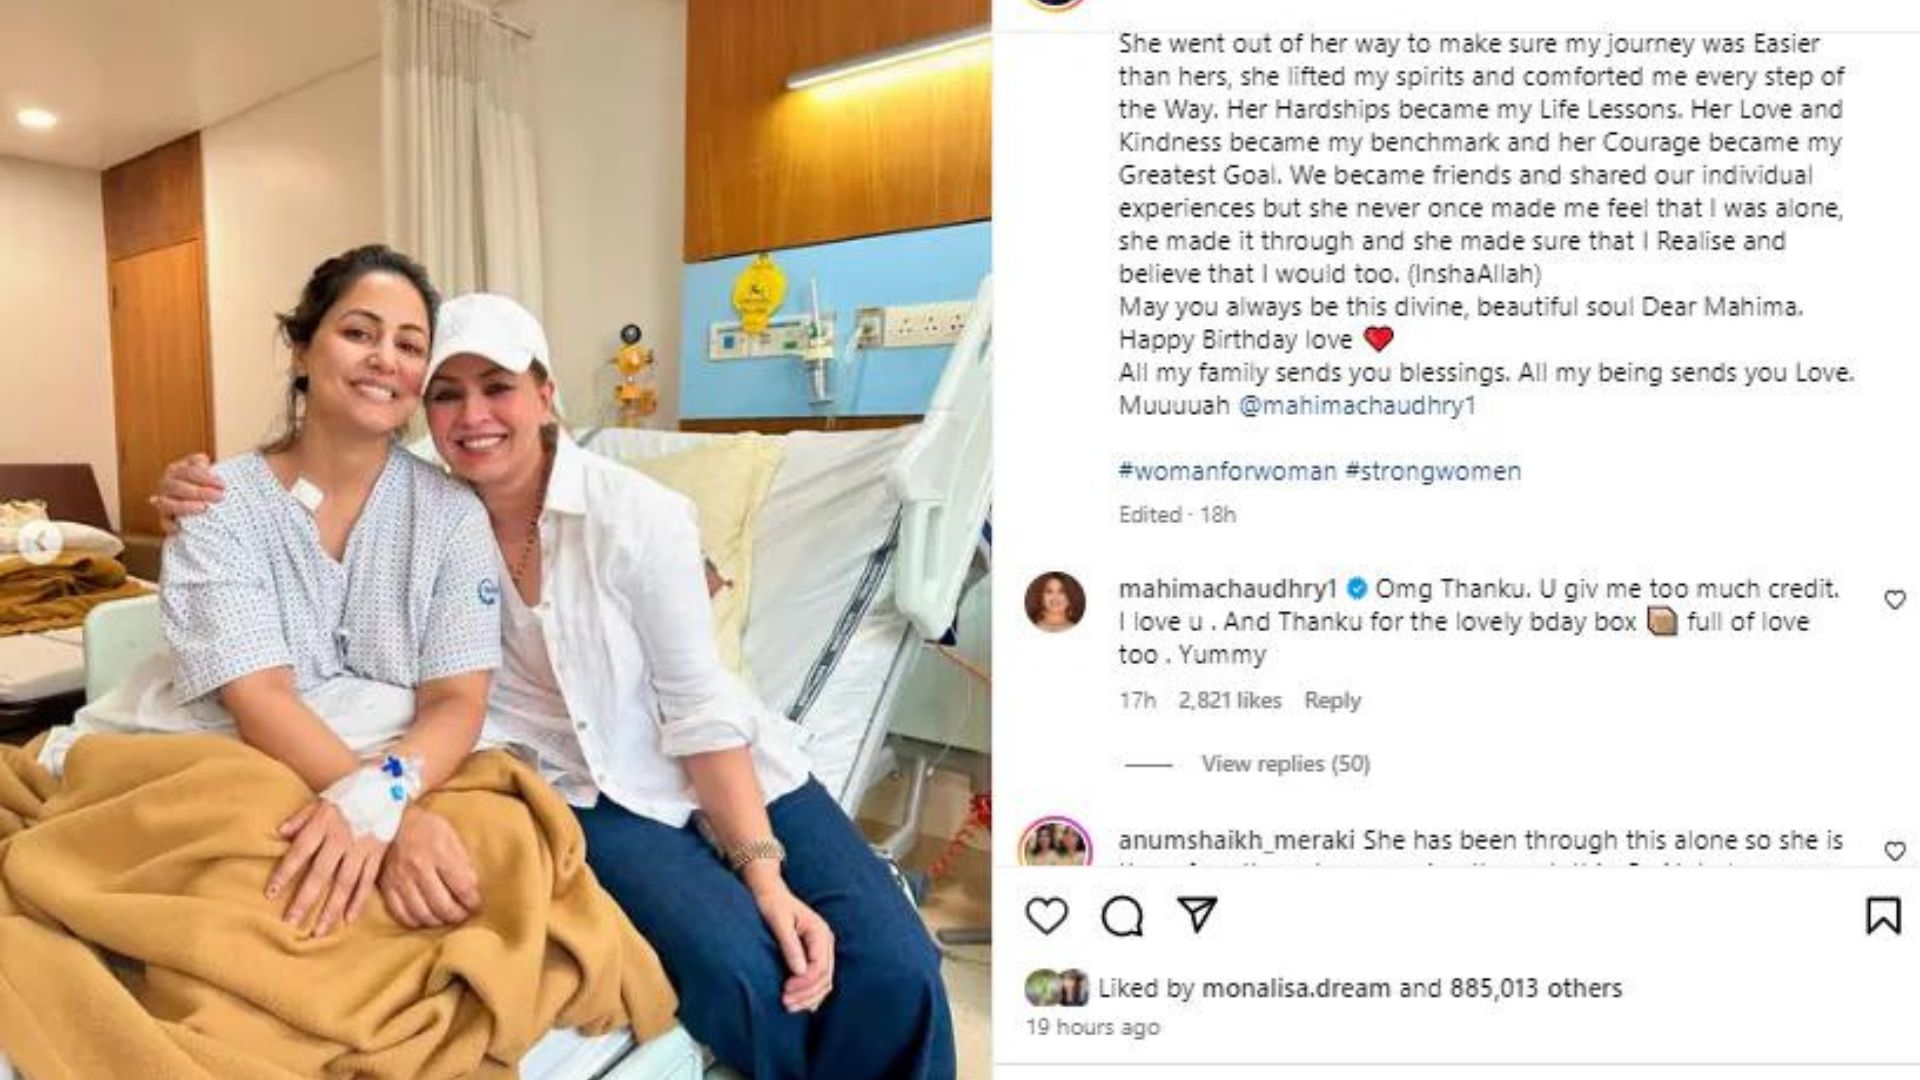Screen dimensions: 1920x1080
Task: Open the #womanforwoman hashtag
Action: 1227,471
